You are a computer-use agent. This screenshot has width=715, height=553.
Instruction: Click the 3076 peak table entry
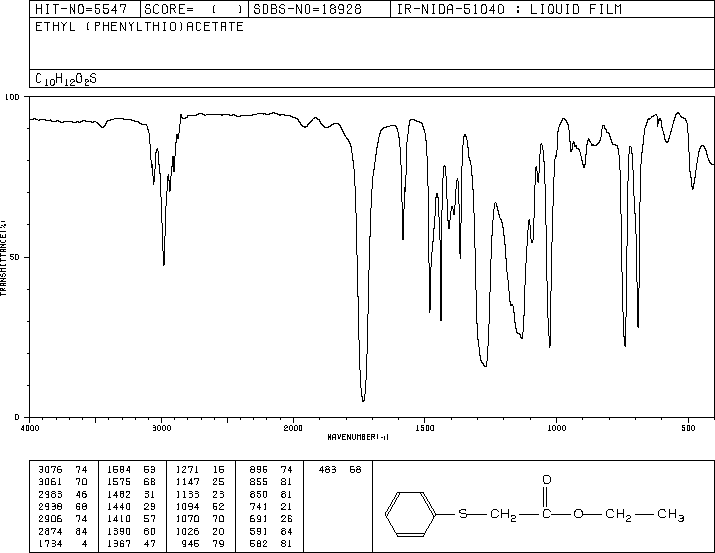click(63, 470)
